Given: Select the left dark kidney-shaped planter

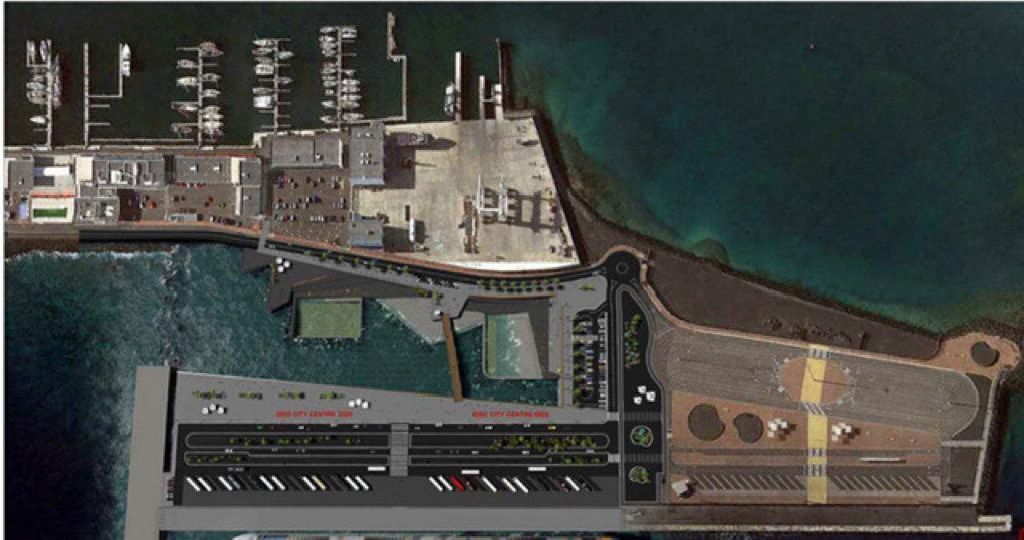Looking at the screenshot, I should 706,421.
